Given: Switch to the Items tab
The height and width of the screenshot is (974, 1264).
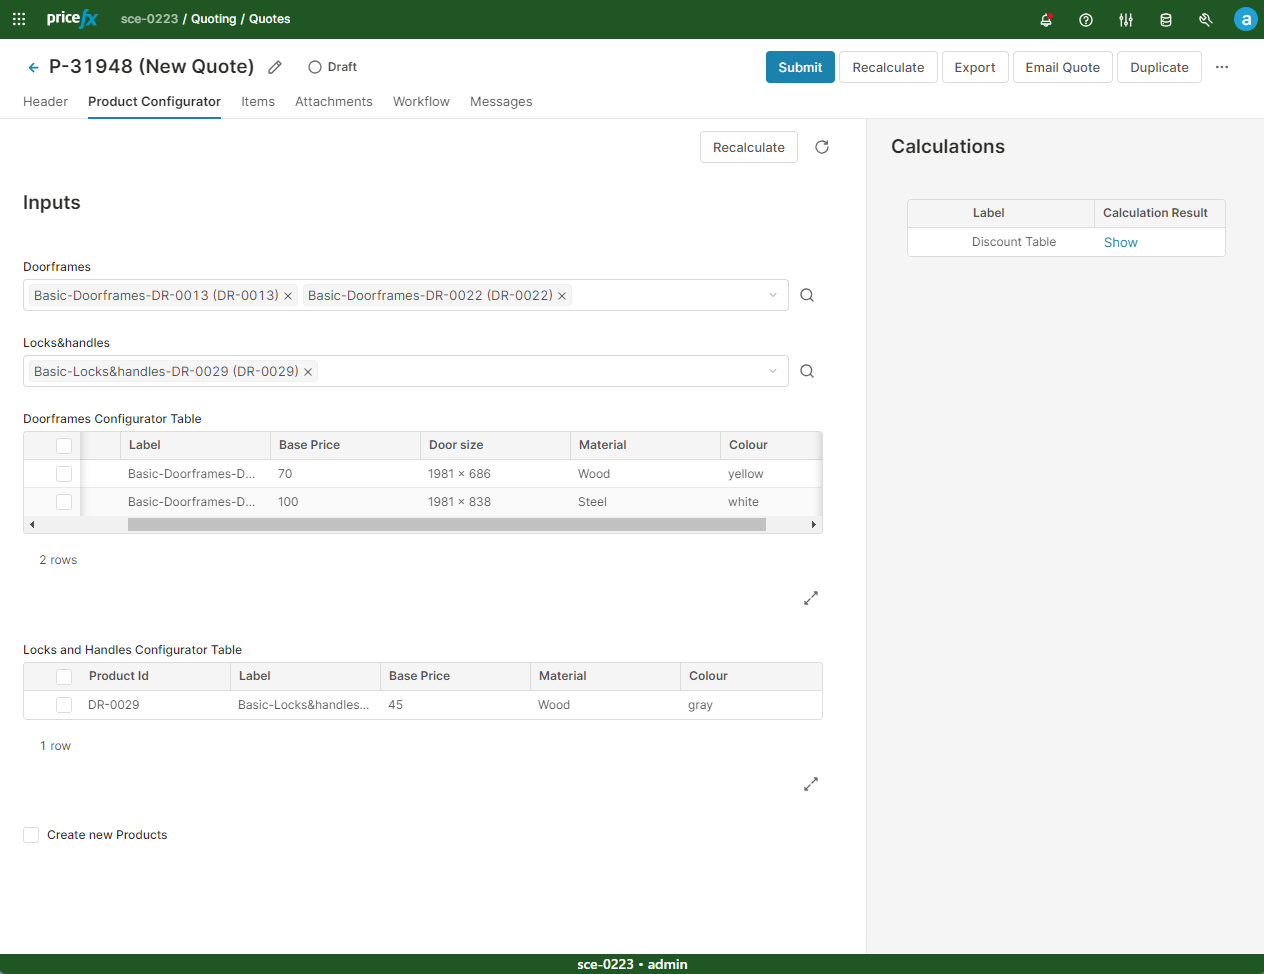Looking at the screenshot, I should coord(258,101).
